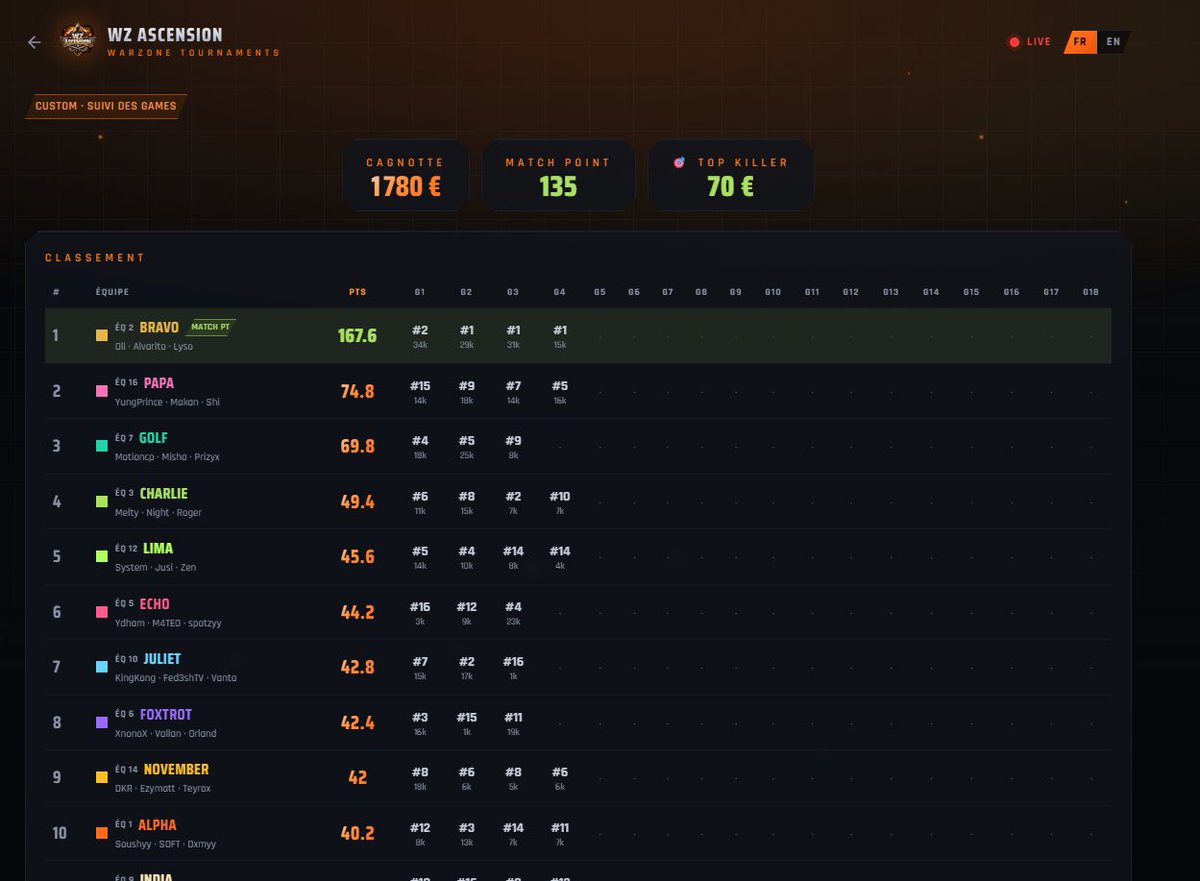This screenshot has width=1200, height=881.
Task: Click Bravo's G1 result #2 34k
Action: click(420, 336)
